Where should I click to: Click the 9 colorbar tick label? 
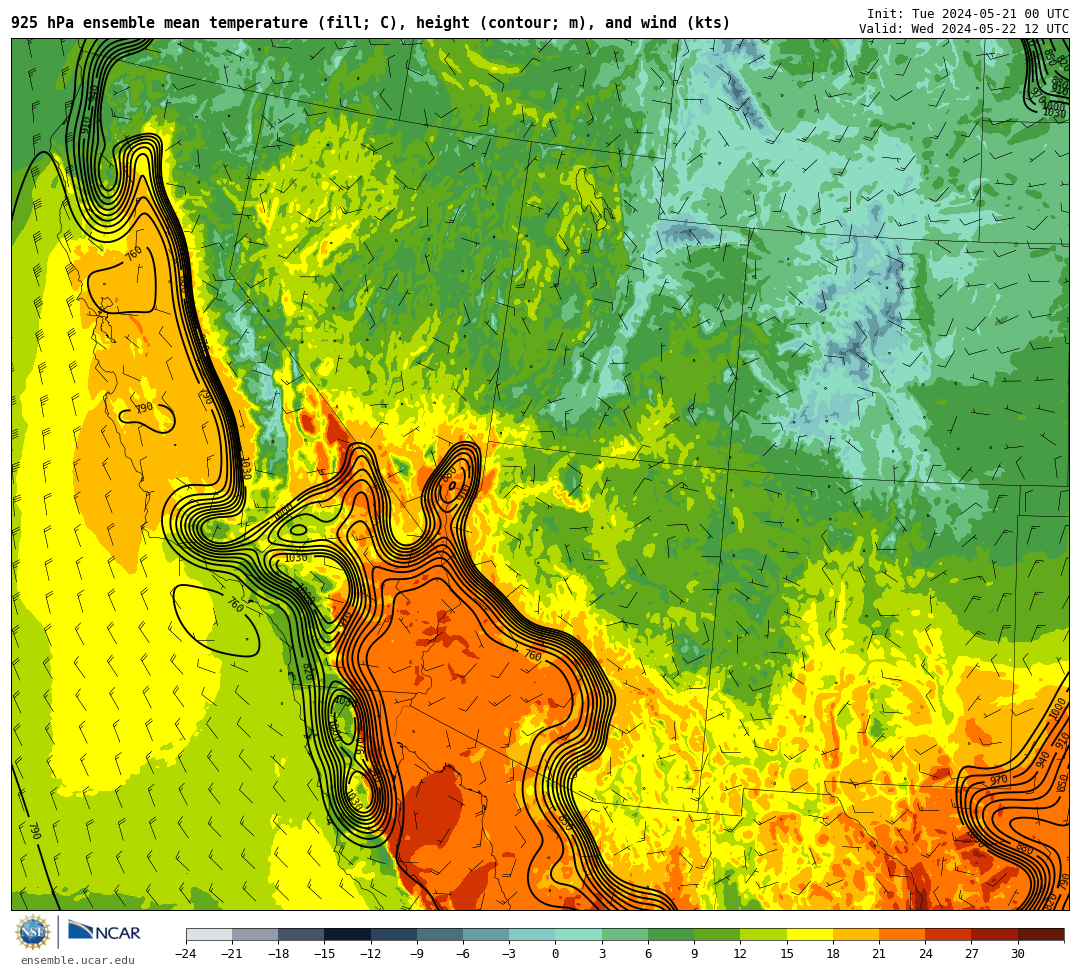(x=694, y=954)
